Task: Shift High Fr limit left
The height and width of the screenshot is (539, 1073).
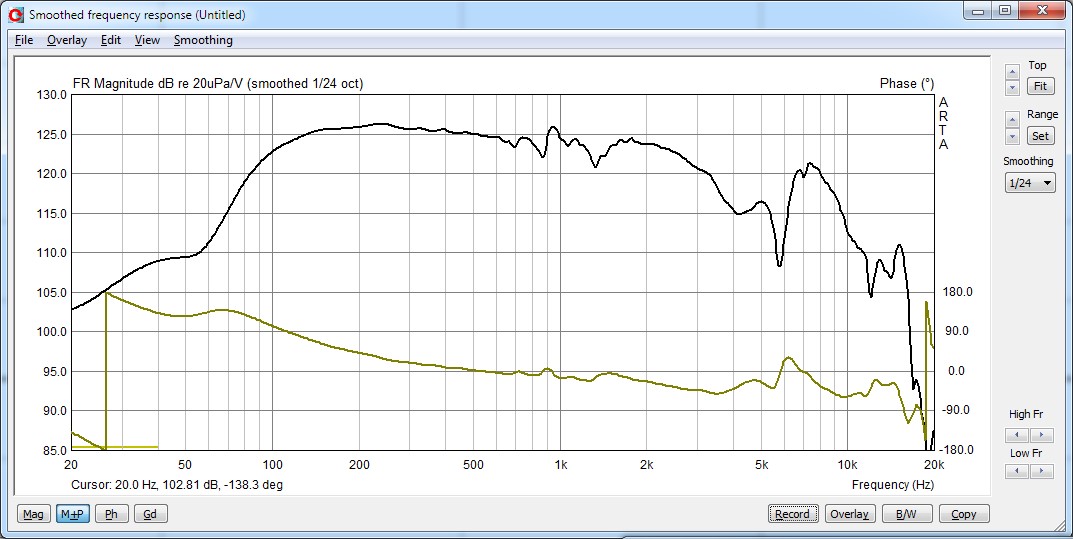Action: pyautogui.click(x=1017, y=435)
